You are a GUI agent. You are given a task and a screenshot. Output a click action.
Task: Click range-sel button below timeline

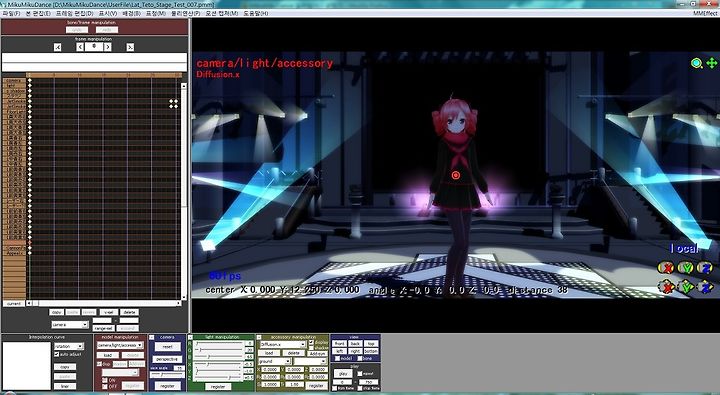point(103,328)
